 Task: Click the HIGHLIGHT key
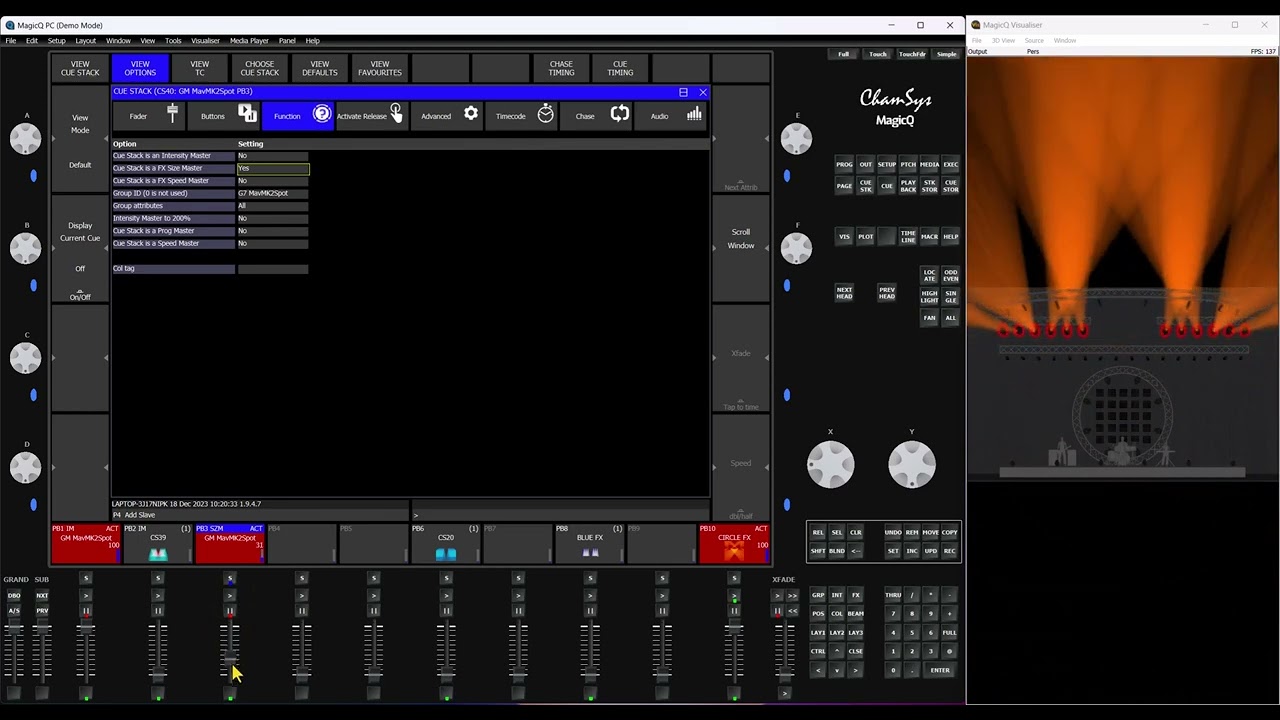coord(929,296)
